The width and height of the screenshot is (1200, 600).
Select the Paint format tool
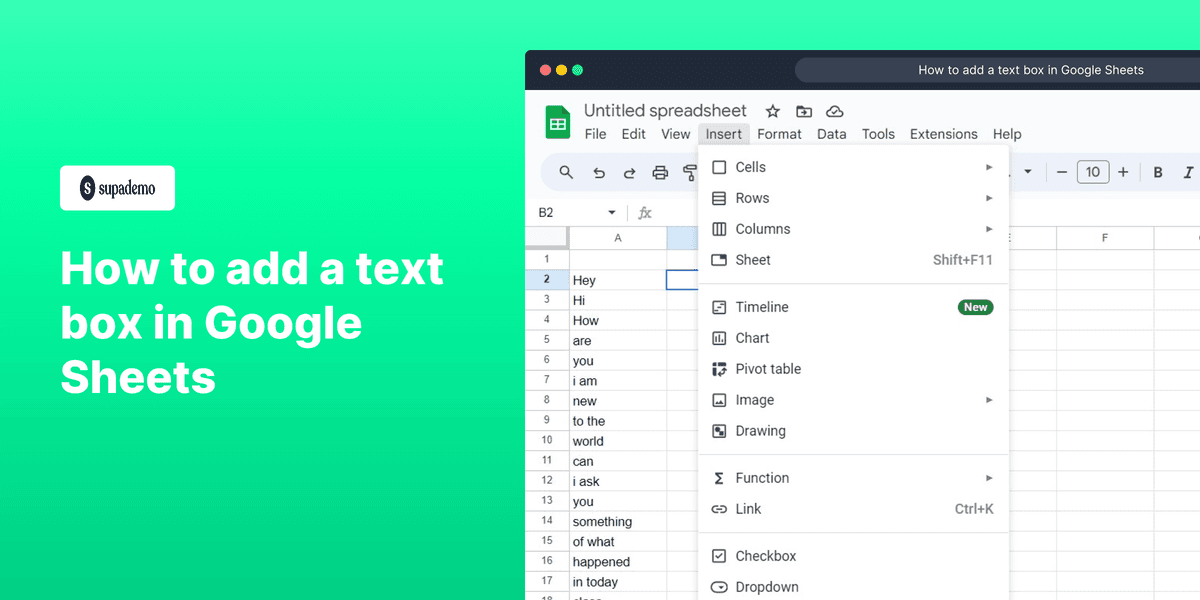click(x=690, y=172)
